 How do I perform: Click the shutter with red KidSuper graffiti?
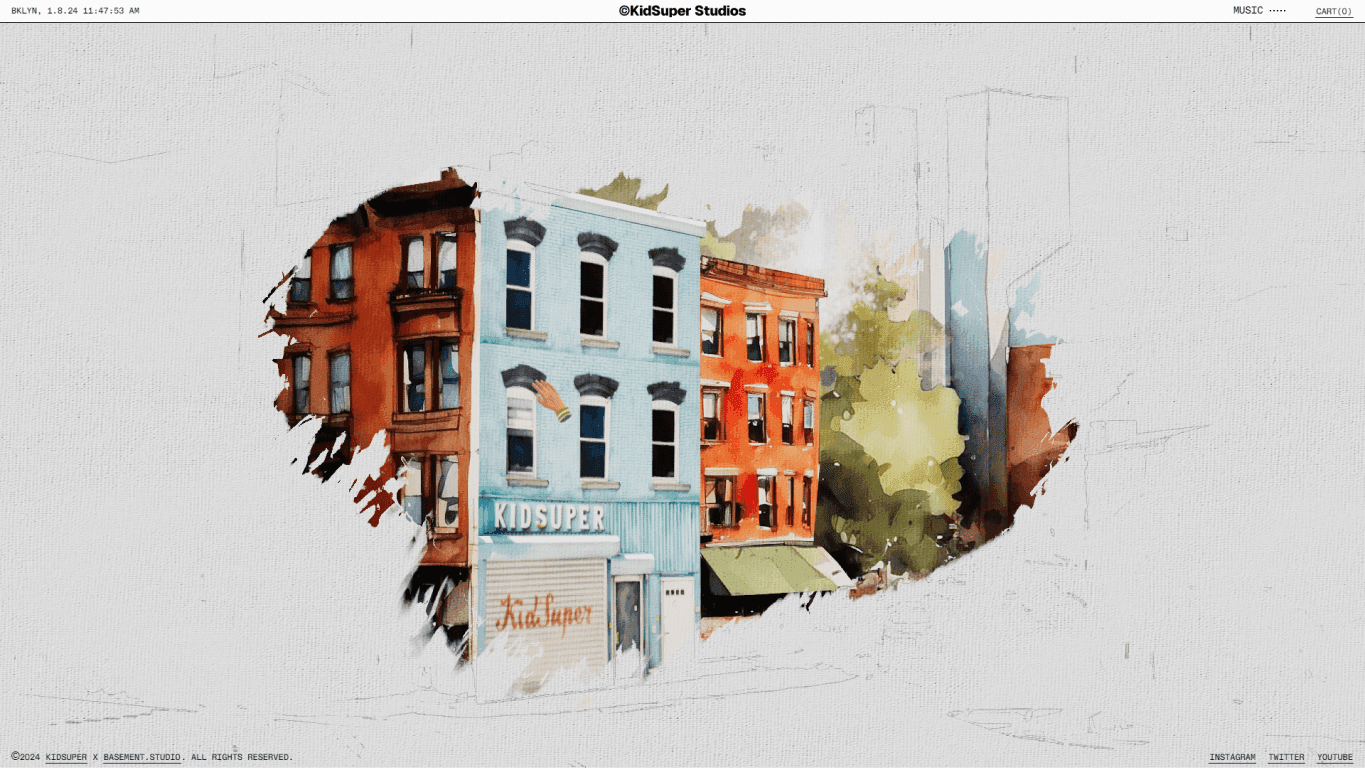pos(546,612)
